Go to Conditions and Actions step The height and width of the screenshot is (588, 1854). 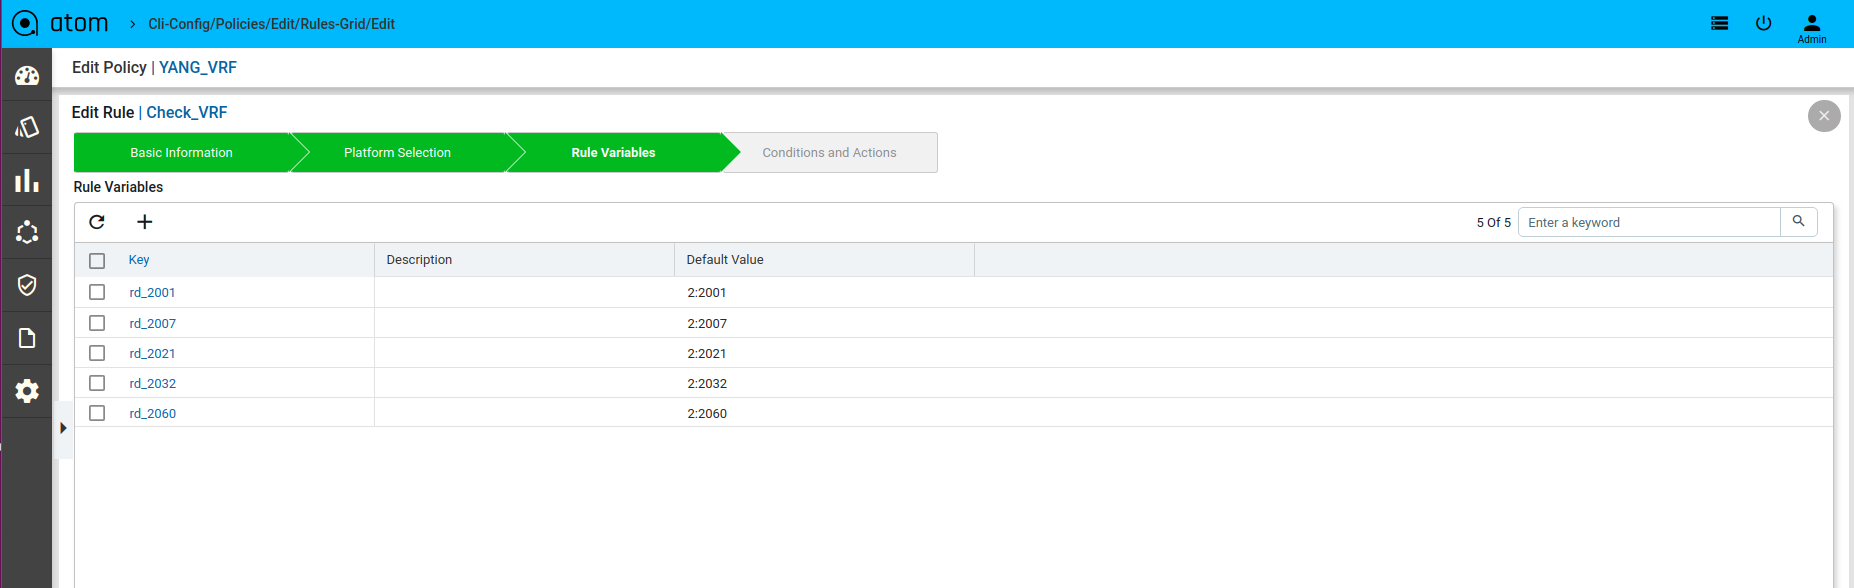(830, 153)
